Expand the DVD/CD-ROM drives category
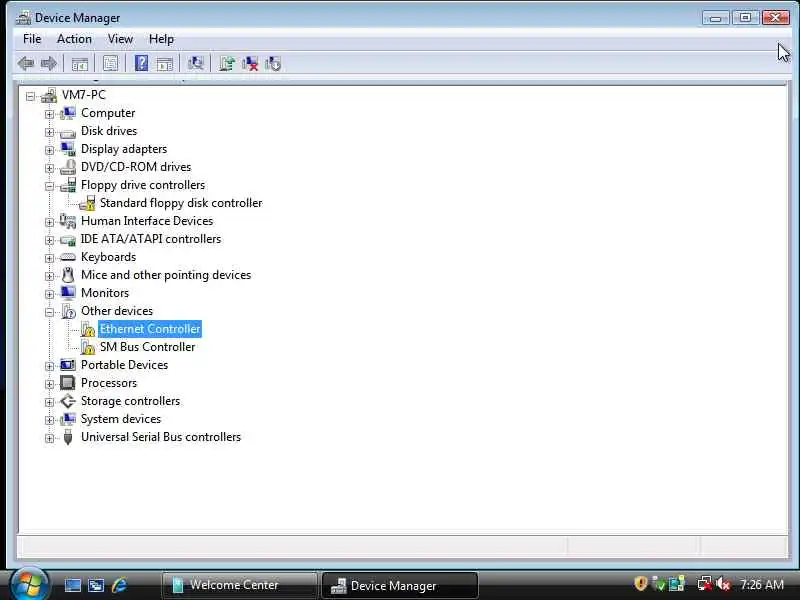800x600 pixels. click(x=49, y=168)
